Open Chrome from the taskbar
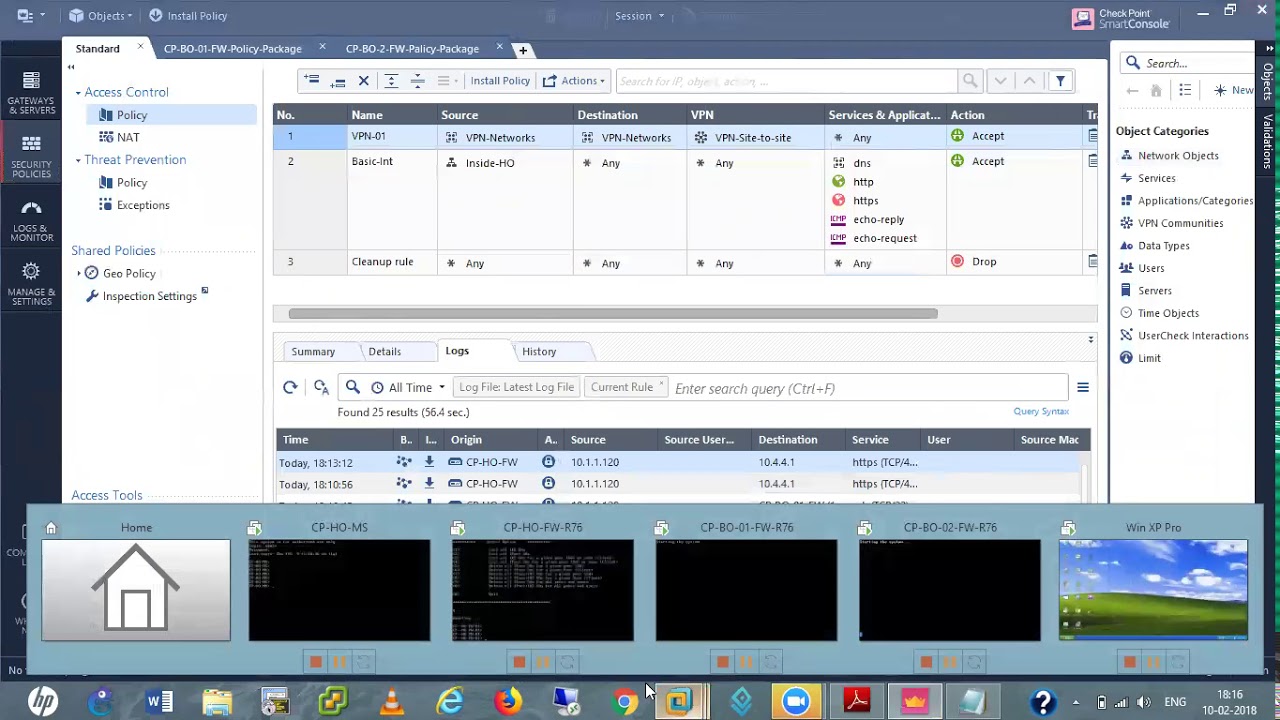 [x=625, y=702]
